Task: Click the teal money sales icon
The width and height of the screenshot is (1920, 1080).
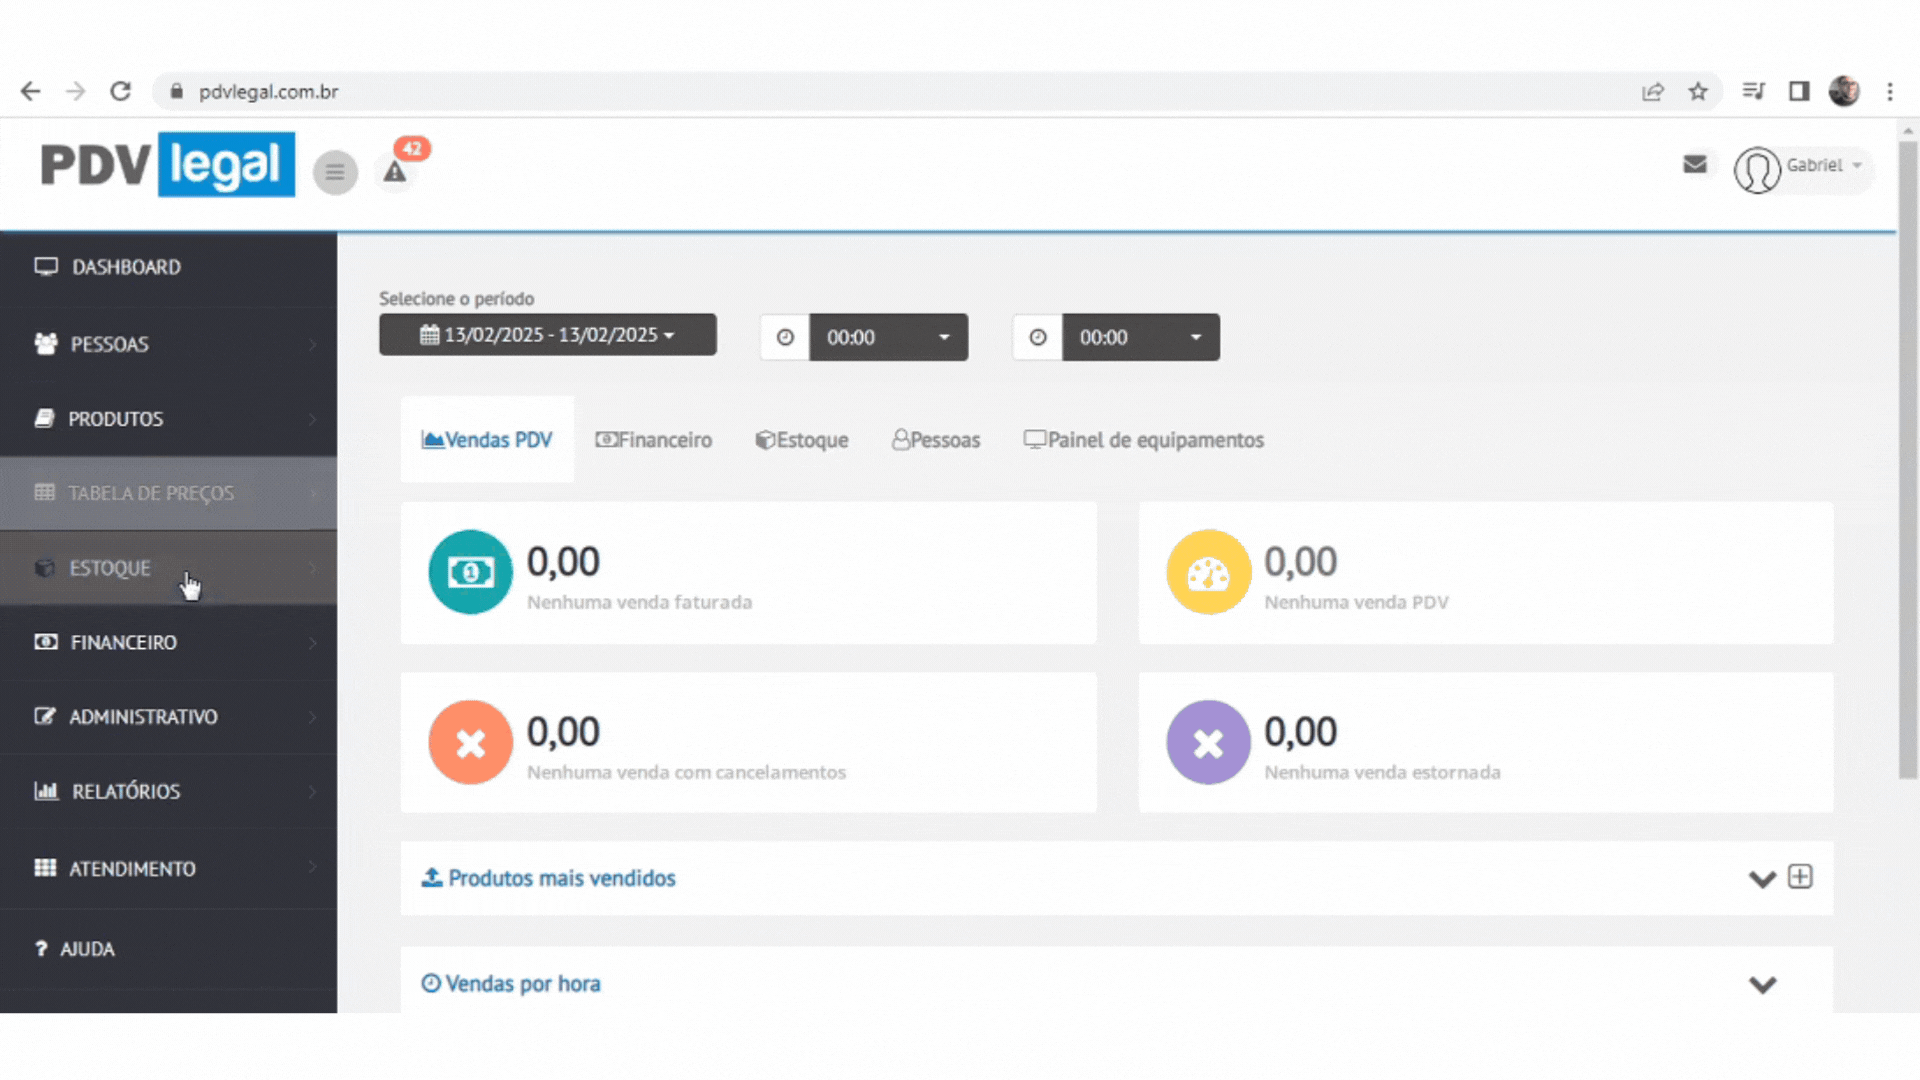Action: (470, 572)
